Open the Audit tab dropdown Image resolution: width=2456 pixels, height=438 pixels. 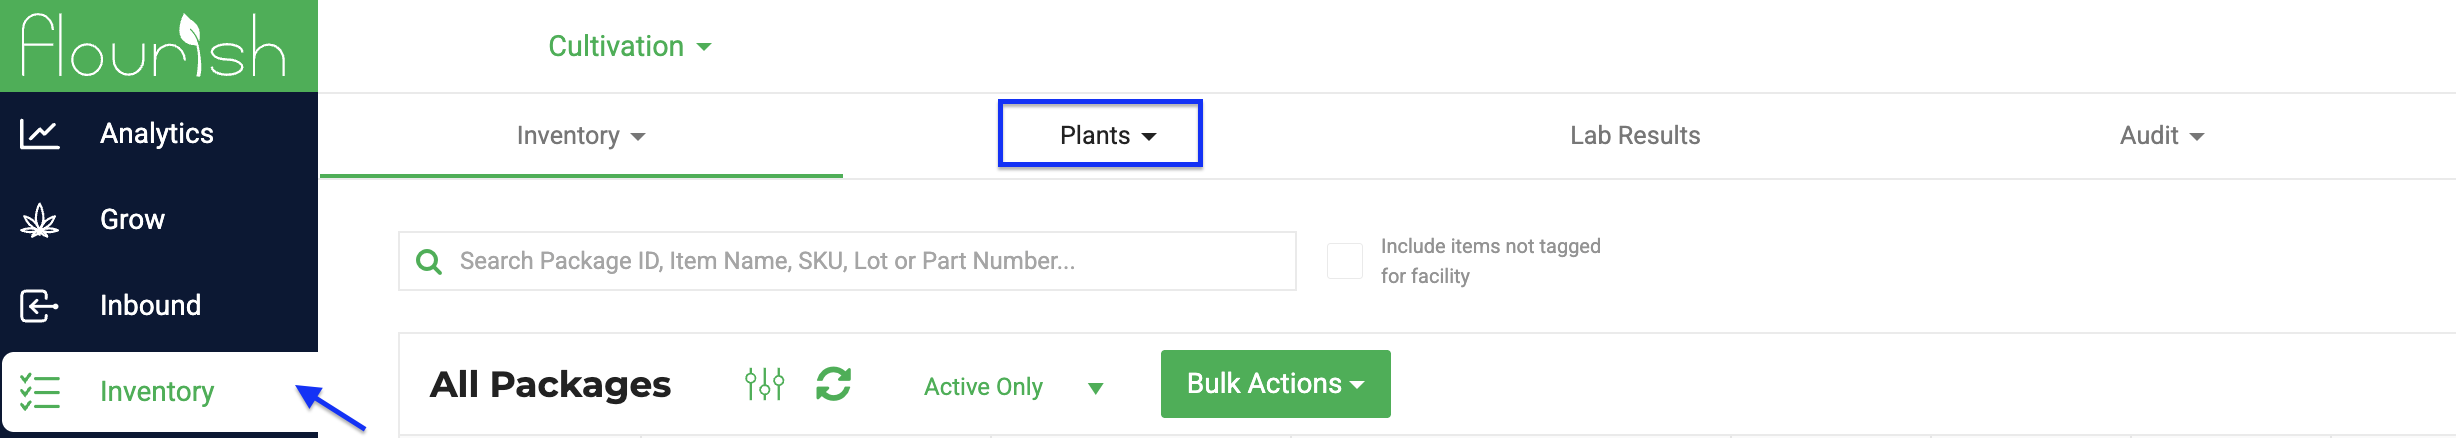coord(2162,135)
